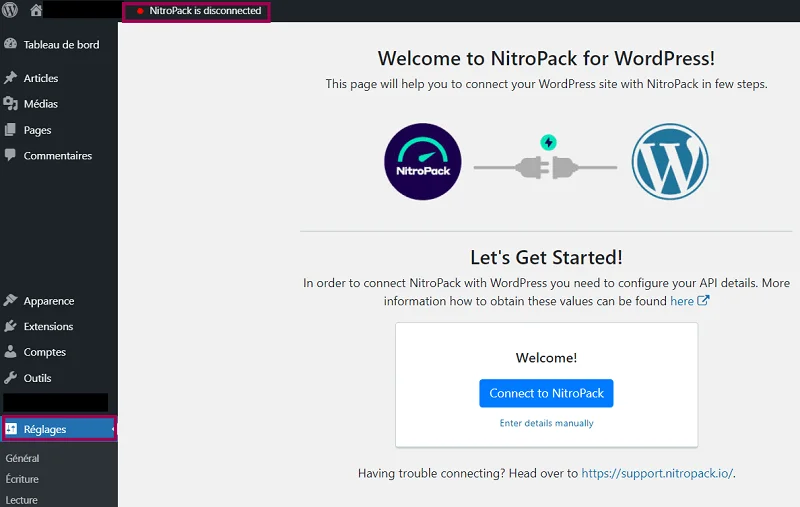Click the red disconnected status dot
This screenshot has width=800, height=507.
tap(140, 11)
